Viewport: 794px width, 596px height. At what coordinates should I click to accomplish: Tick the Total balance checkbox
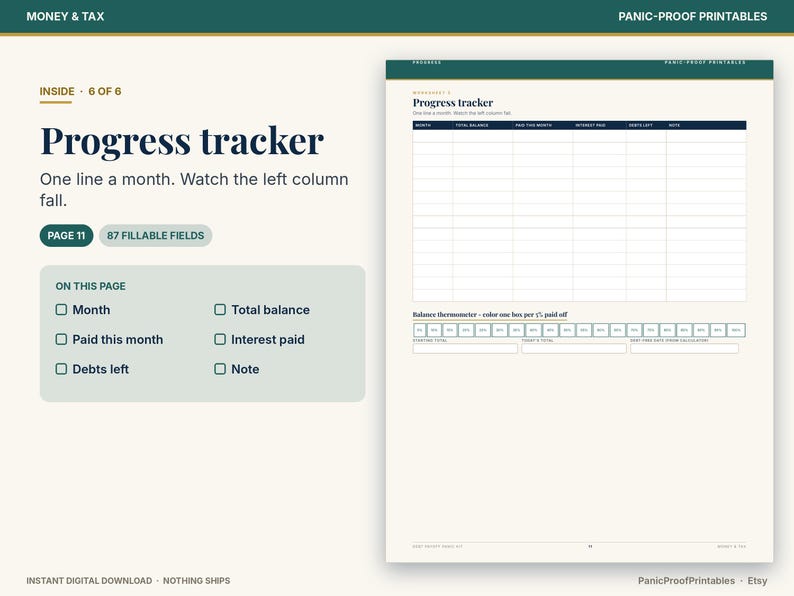220,309
